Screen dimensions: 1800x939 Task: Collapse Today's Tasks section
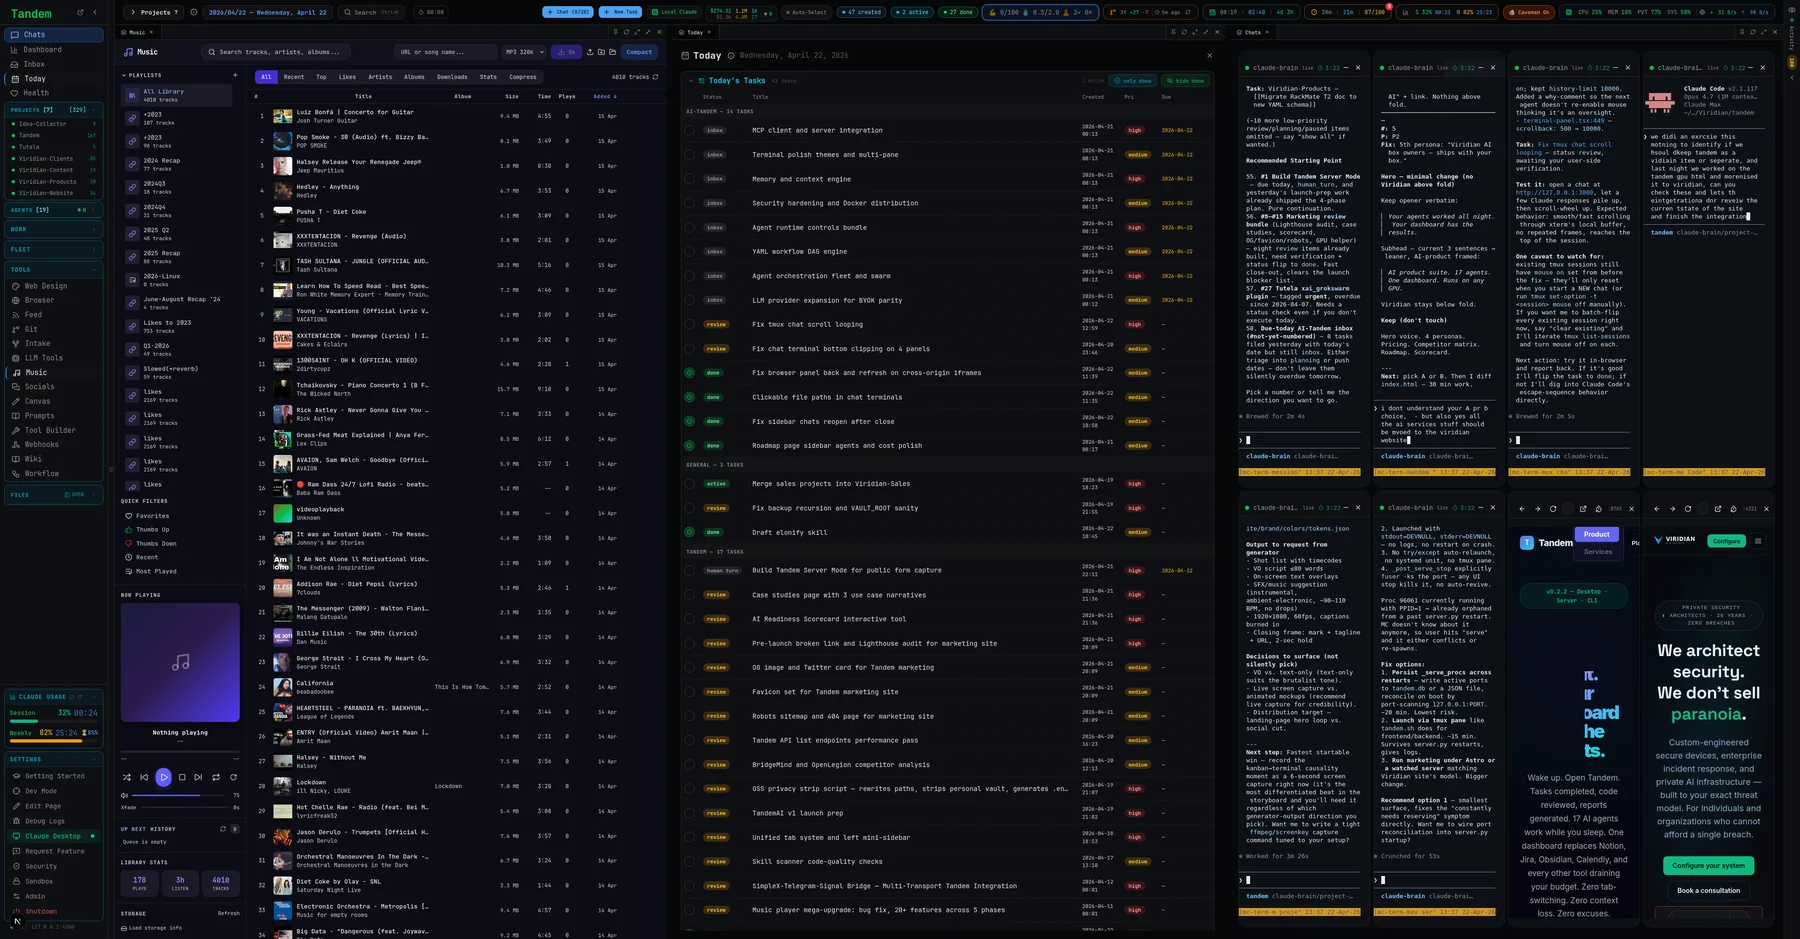(x=689, y=81)
